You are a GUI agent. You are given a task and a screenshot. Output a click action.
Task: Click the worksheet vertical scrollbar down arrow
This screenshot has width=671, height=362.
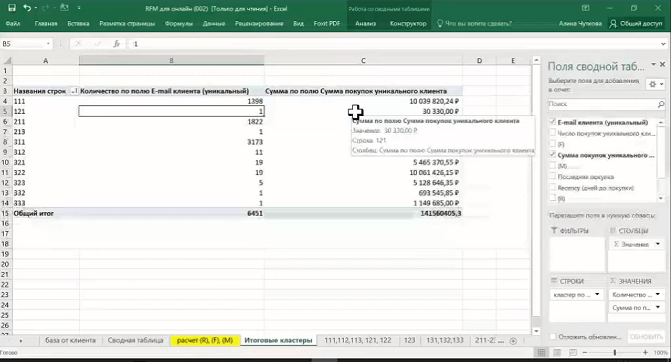point(536,331)
